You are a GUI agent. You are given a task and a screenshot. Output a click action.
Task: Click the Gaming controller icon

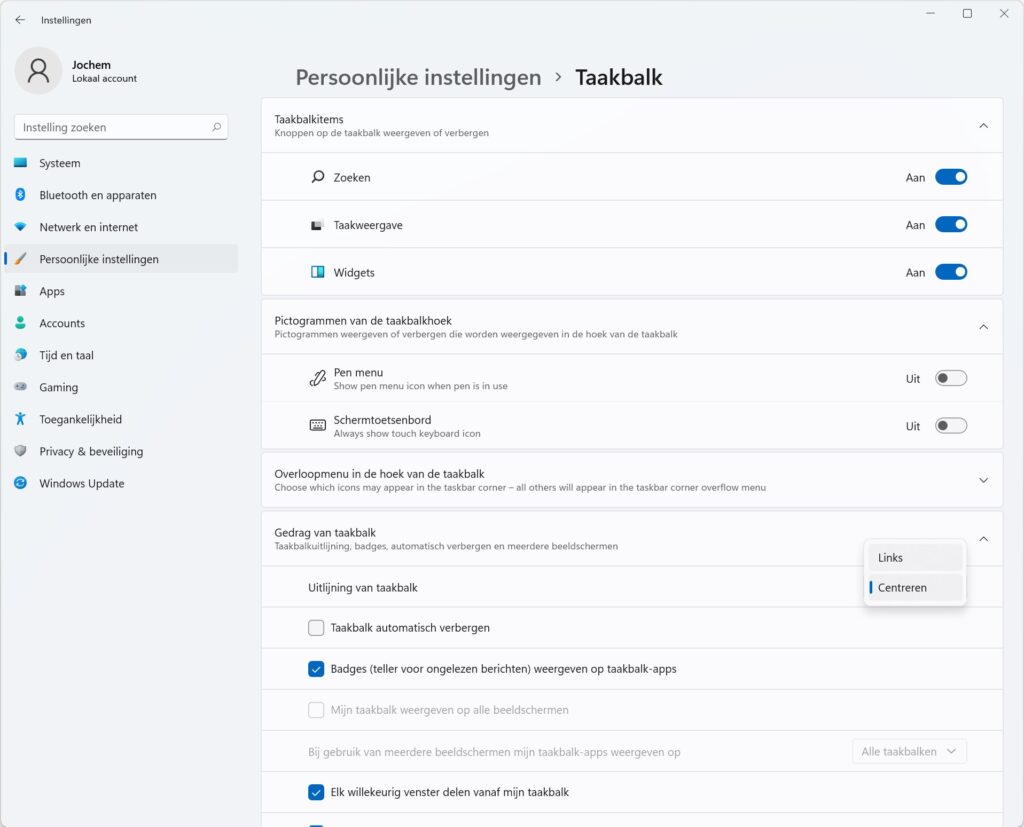pyautogui.click(x=20, y=387)
